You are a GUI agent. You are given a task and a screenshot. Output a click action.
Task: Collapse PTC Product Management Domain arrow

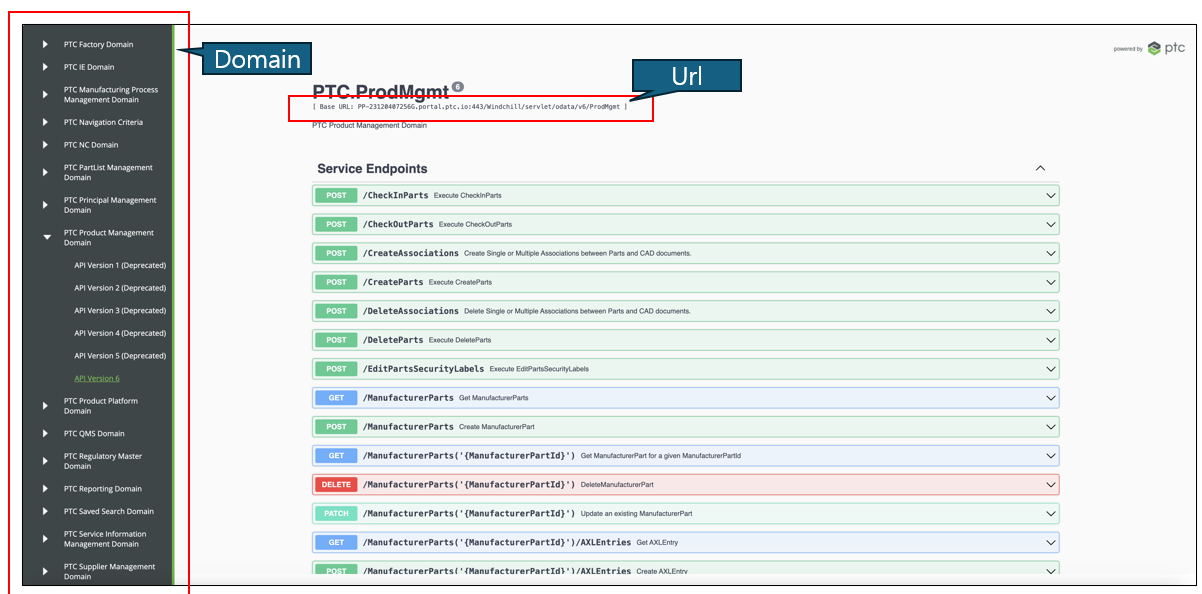tap(46, 238)
